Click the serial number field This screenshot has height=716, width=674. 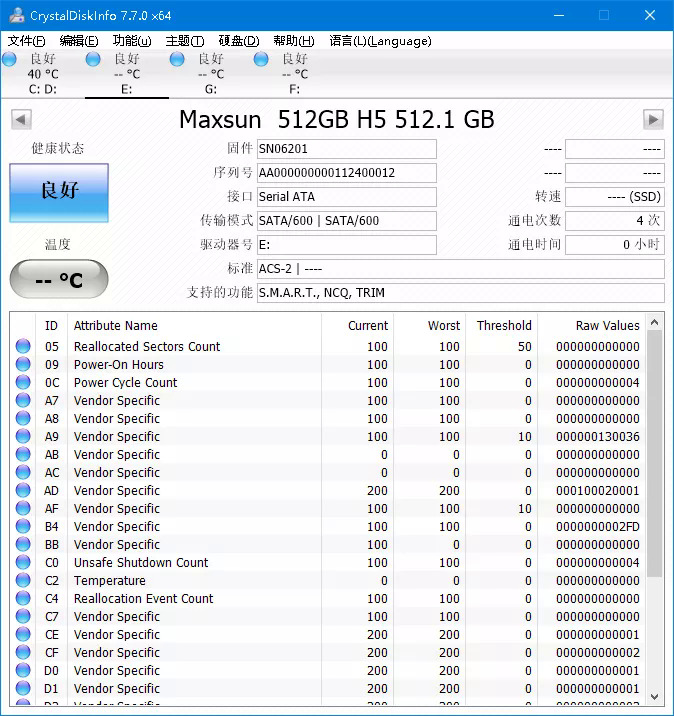[346, 173]
